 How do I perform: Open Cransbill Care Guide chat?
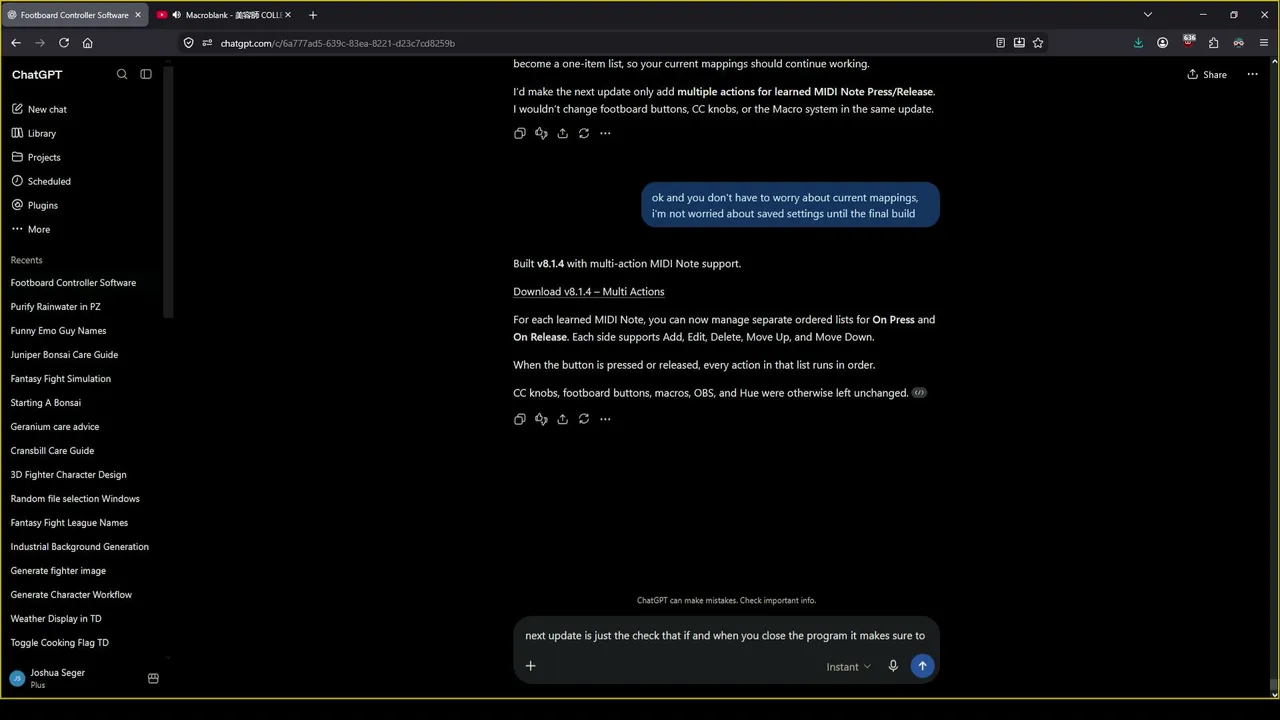(x=52, y=451)
